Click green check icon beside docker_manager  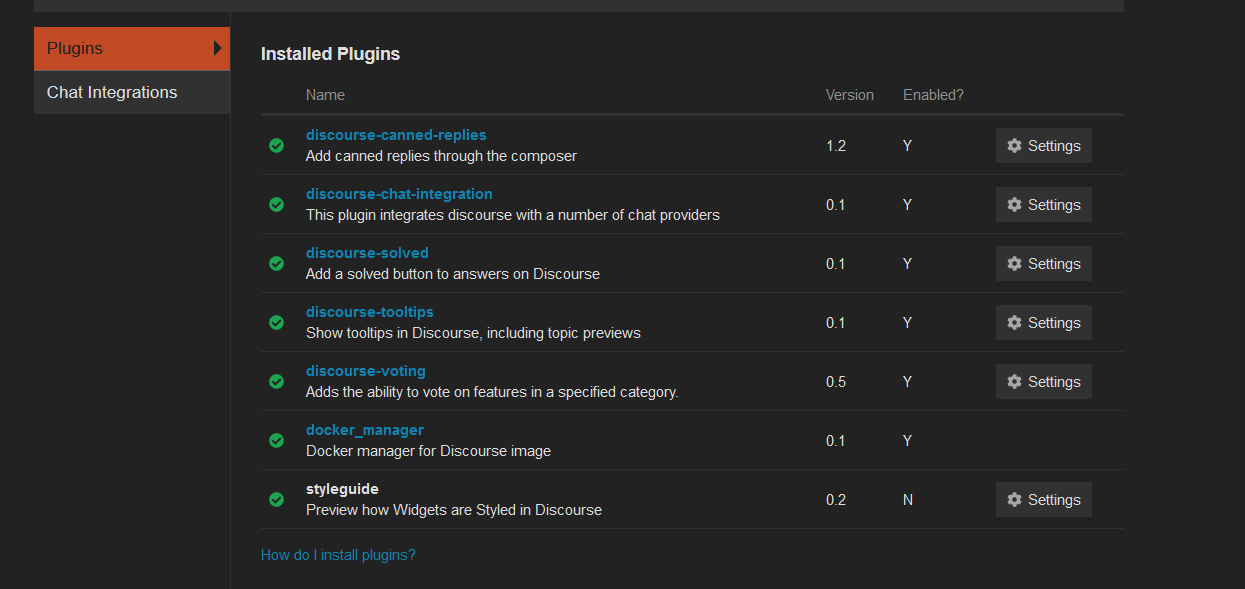pyautogui.click(x=276, y=441)
